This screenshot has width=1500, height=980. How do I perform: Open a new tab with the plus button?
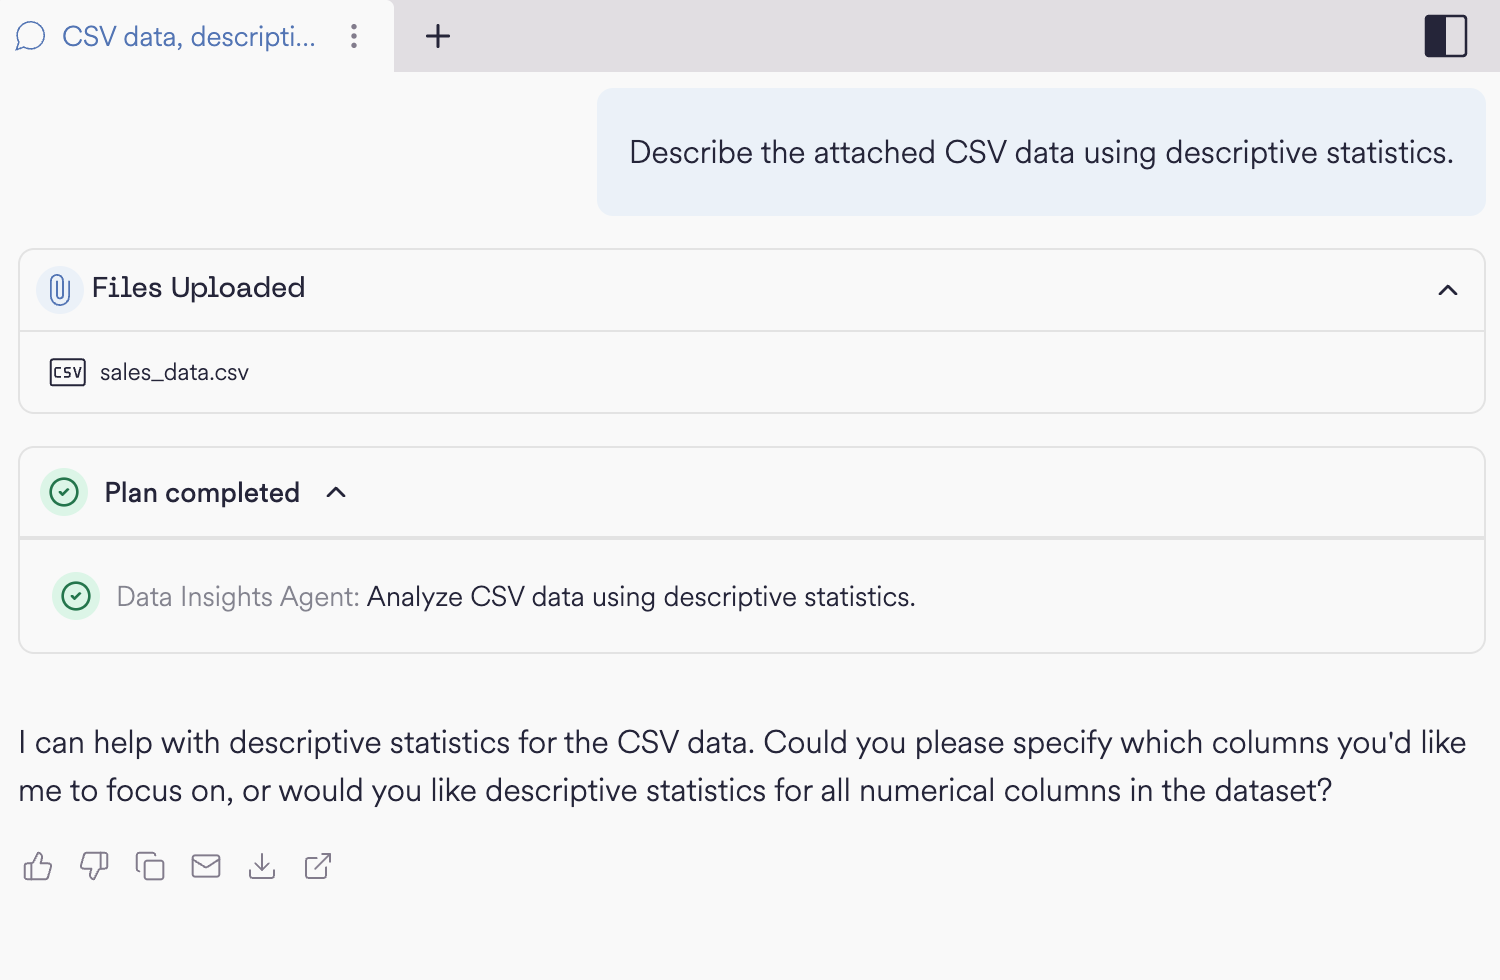(x=437, y=36)
